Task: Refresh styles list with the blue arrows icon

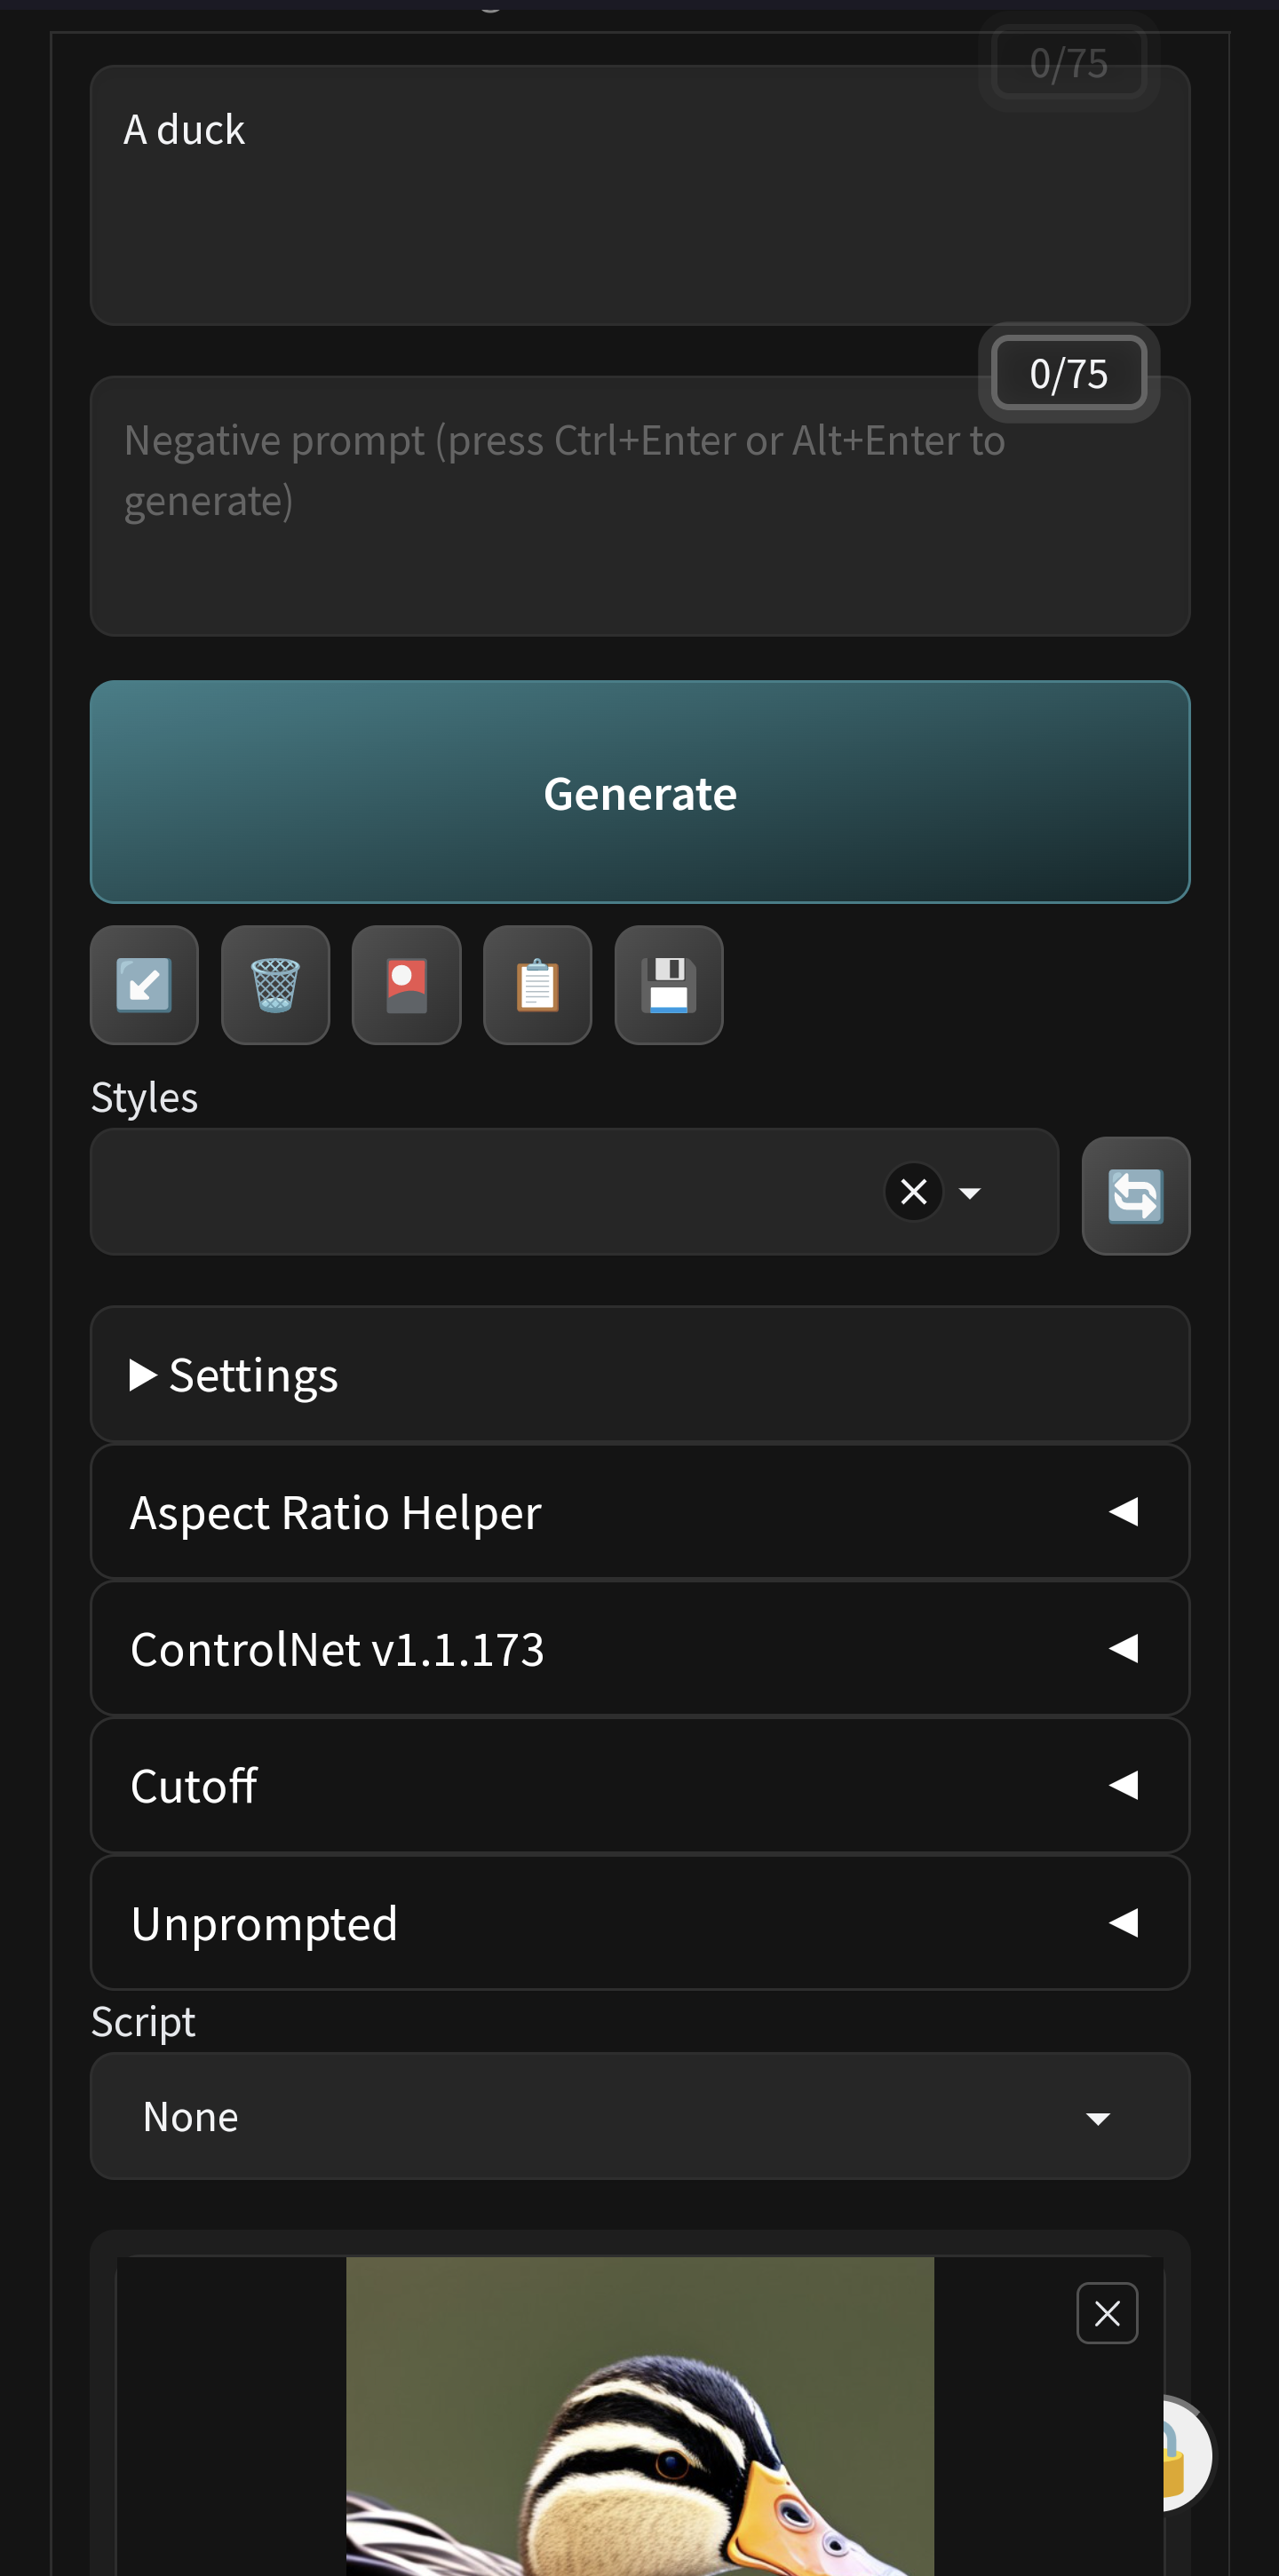Action: click(1135, 1195)
